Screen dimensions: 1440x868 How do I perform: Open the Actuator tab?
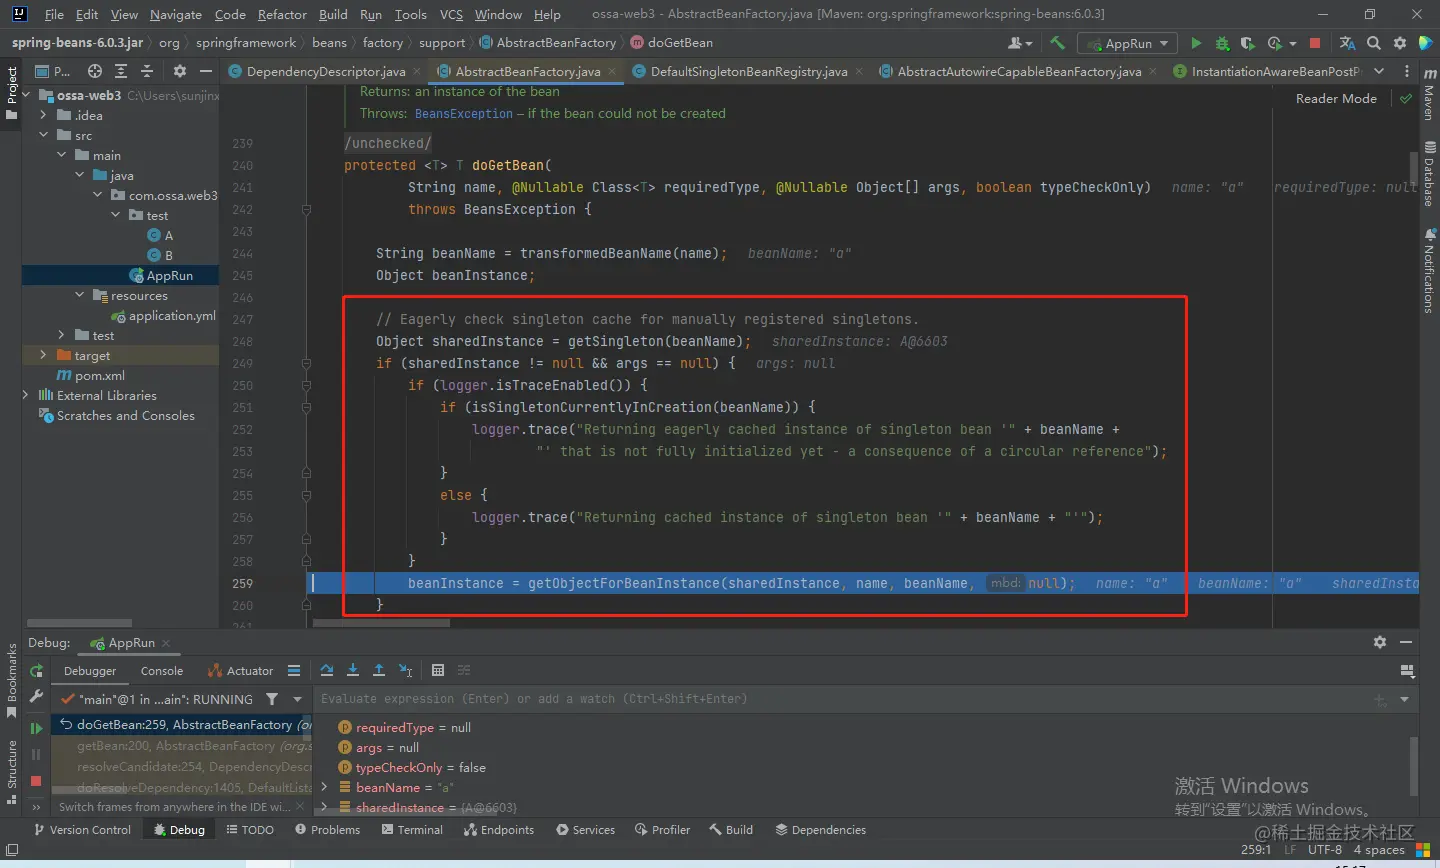(x=240, y=671)
